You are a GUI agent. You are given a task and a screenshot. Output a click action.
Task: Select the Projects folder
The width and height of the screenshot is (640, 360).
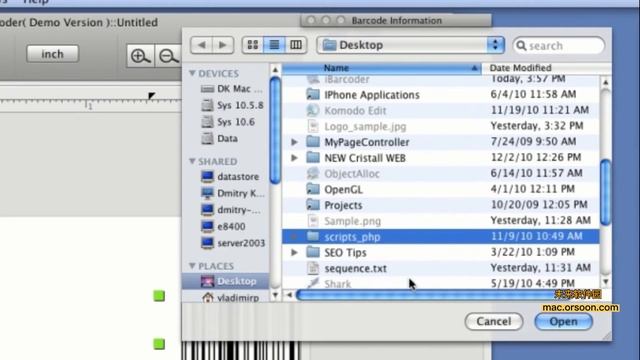tap(440, 205)
